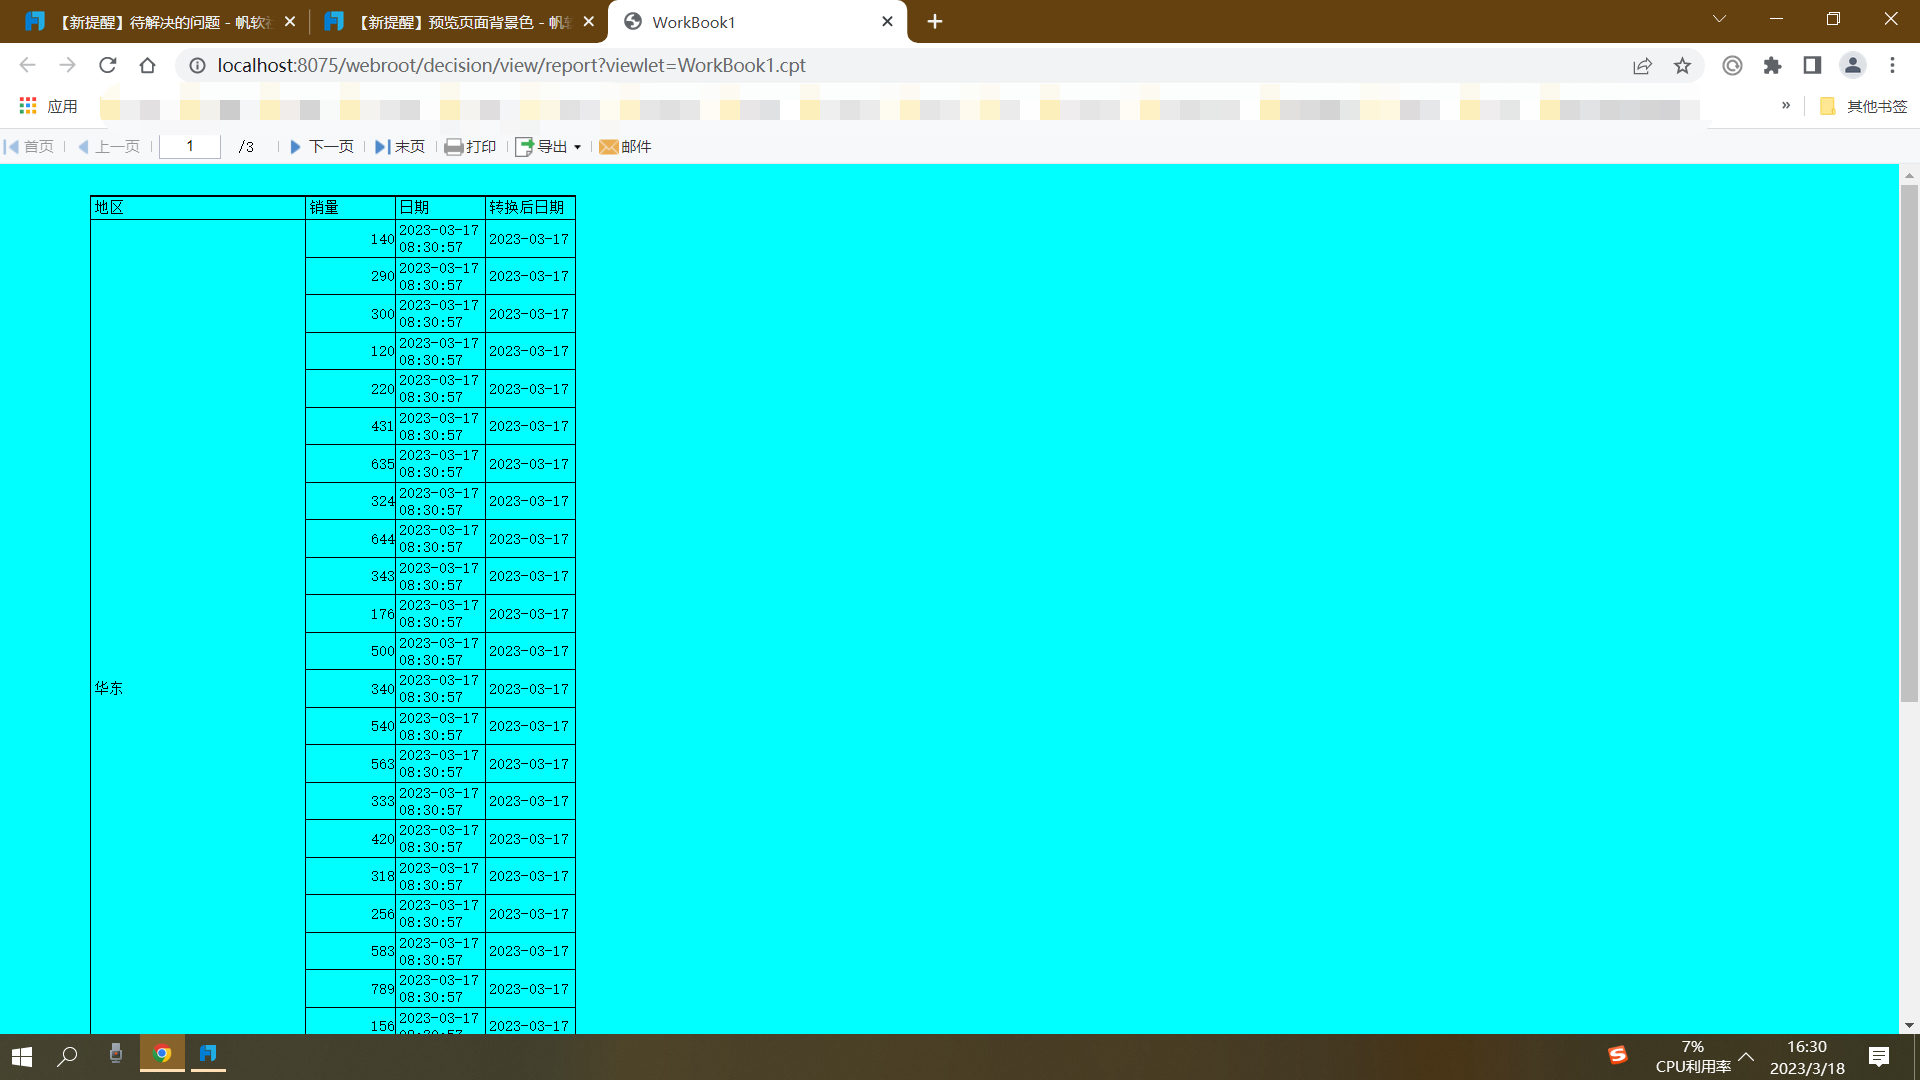The image size is (1920, 1080).
Task: Open 其他书签 bookmarks folder
Action: pos(1864,106)
